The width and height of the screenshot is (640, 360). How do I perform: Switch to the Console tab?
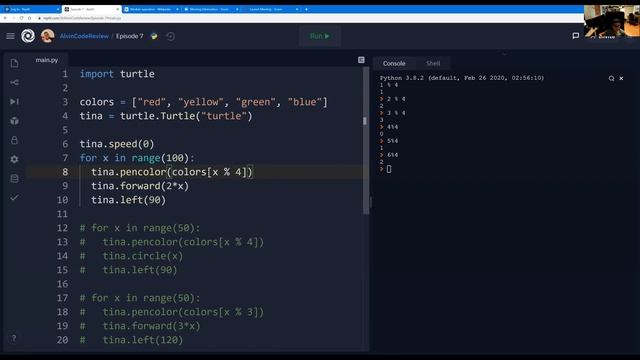click(x=394, y=63)
